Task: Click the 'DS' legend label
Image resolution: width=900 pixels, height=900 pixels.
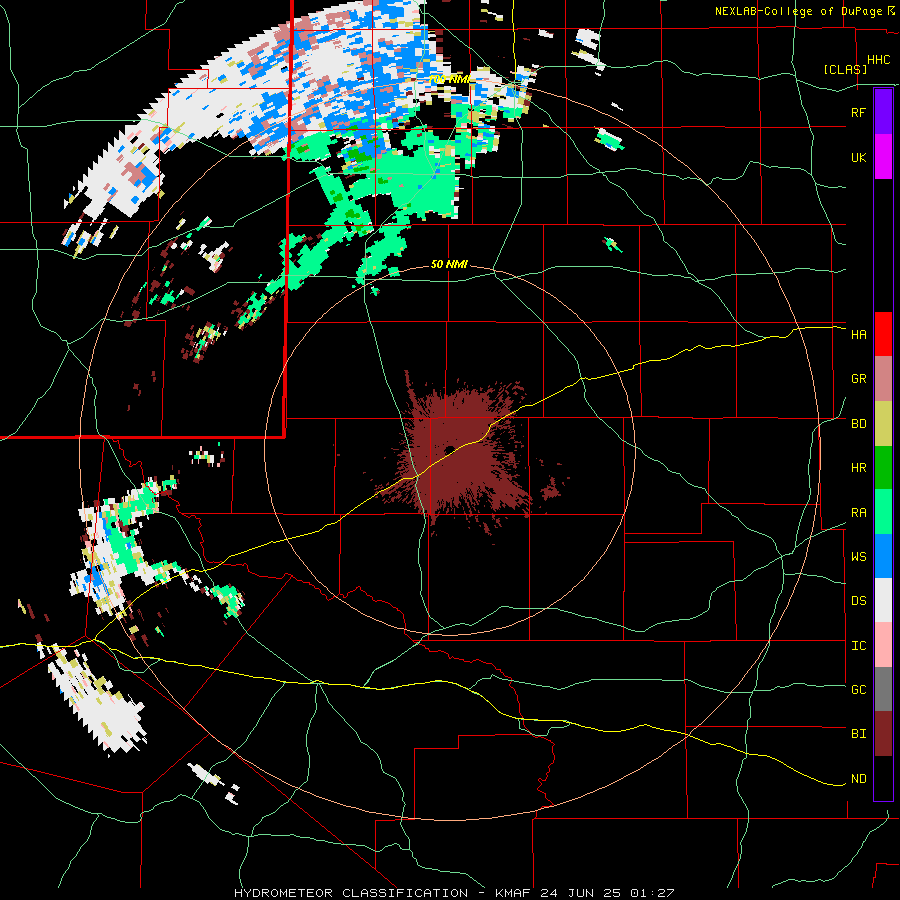Action: [x=858, y=601]
